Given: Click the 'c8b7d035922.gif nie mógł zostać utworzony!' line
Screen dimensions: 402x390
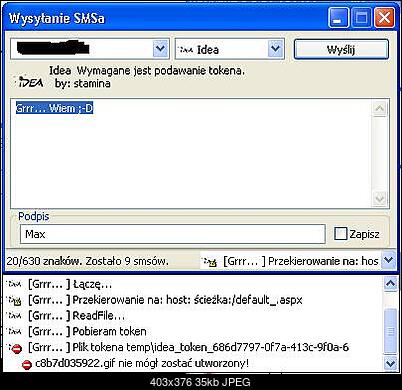Looking at the screenshot, I should click(x=142, y=363).
